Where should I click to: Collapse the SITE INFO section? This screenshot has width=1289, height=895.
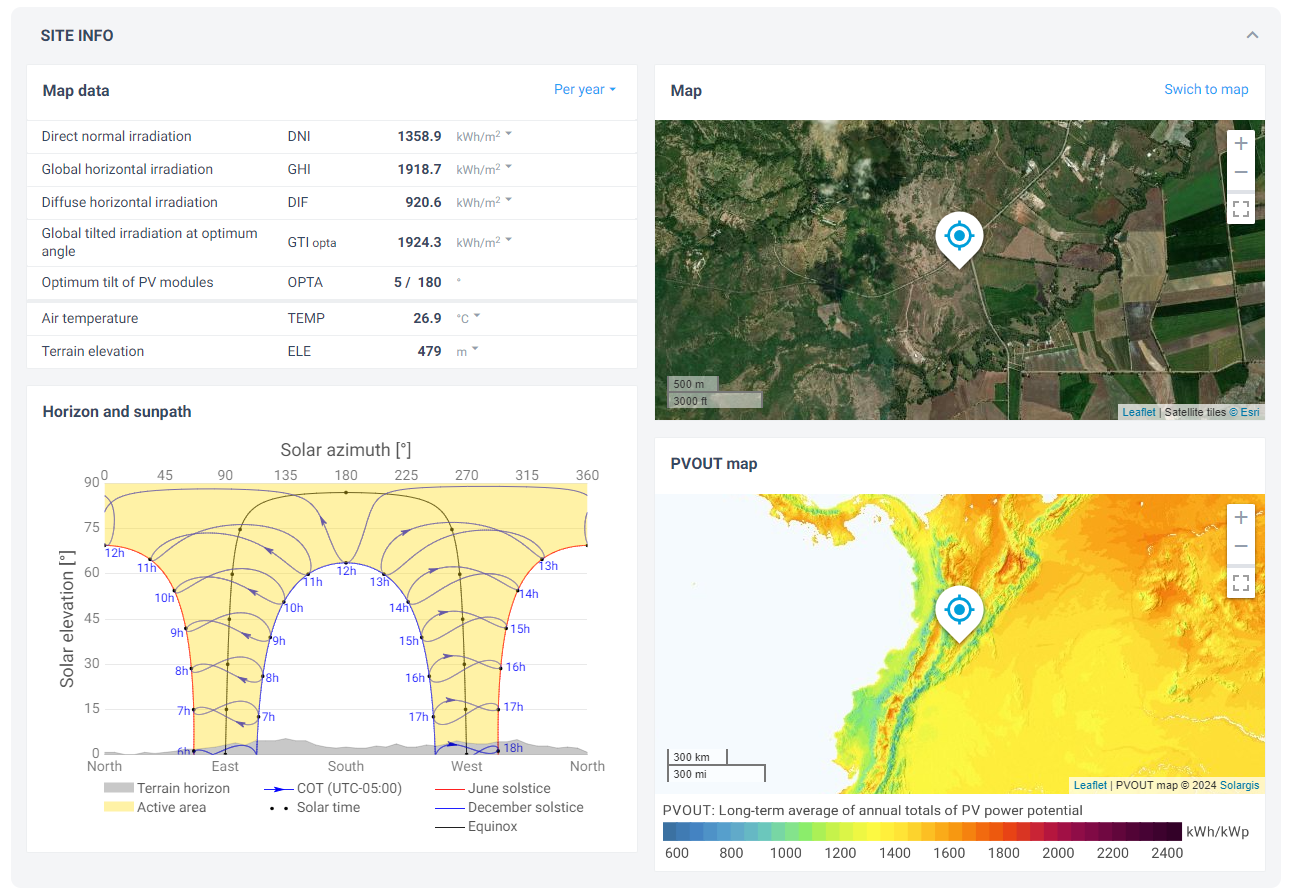pos(1252,35)
